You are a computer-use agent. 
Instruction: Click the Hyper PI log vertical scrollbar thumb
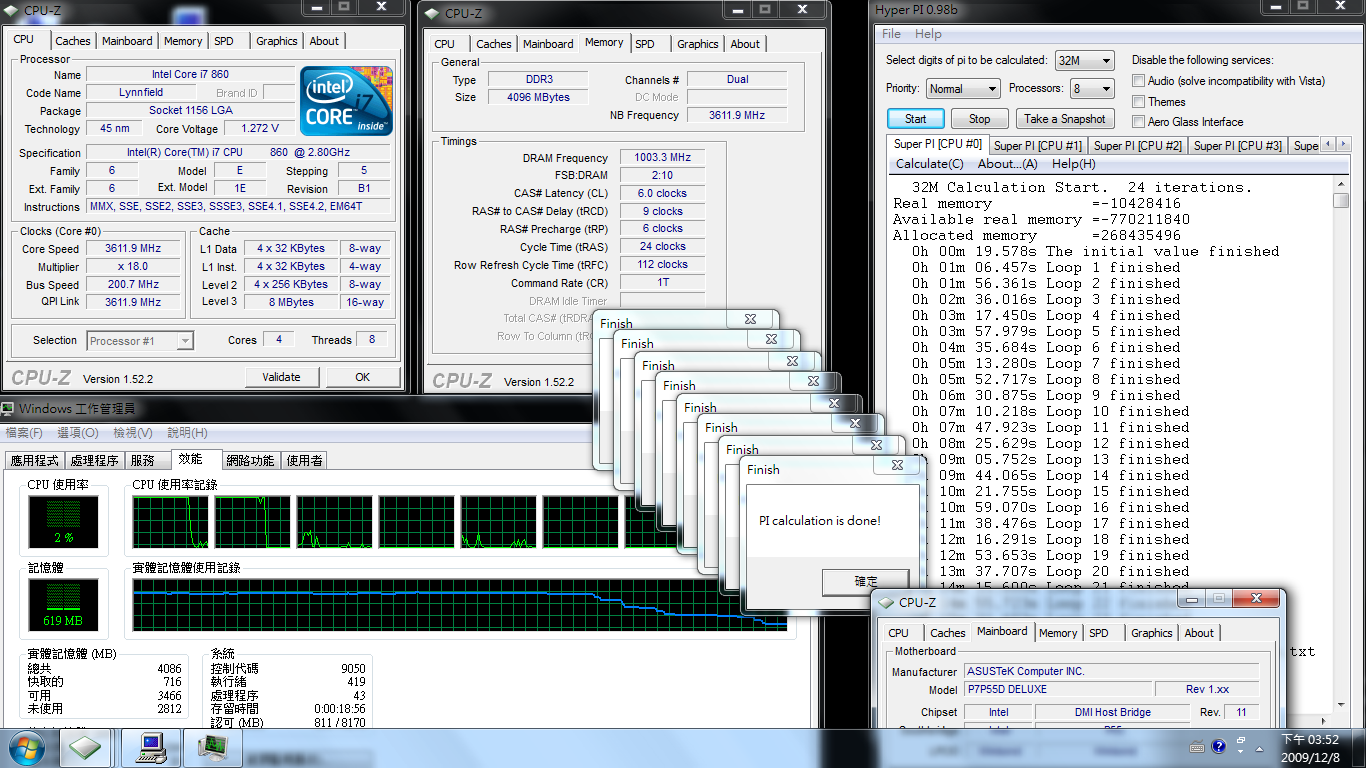coord(1341,201)
